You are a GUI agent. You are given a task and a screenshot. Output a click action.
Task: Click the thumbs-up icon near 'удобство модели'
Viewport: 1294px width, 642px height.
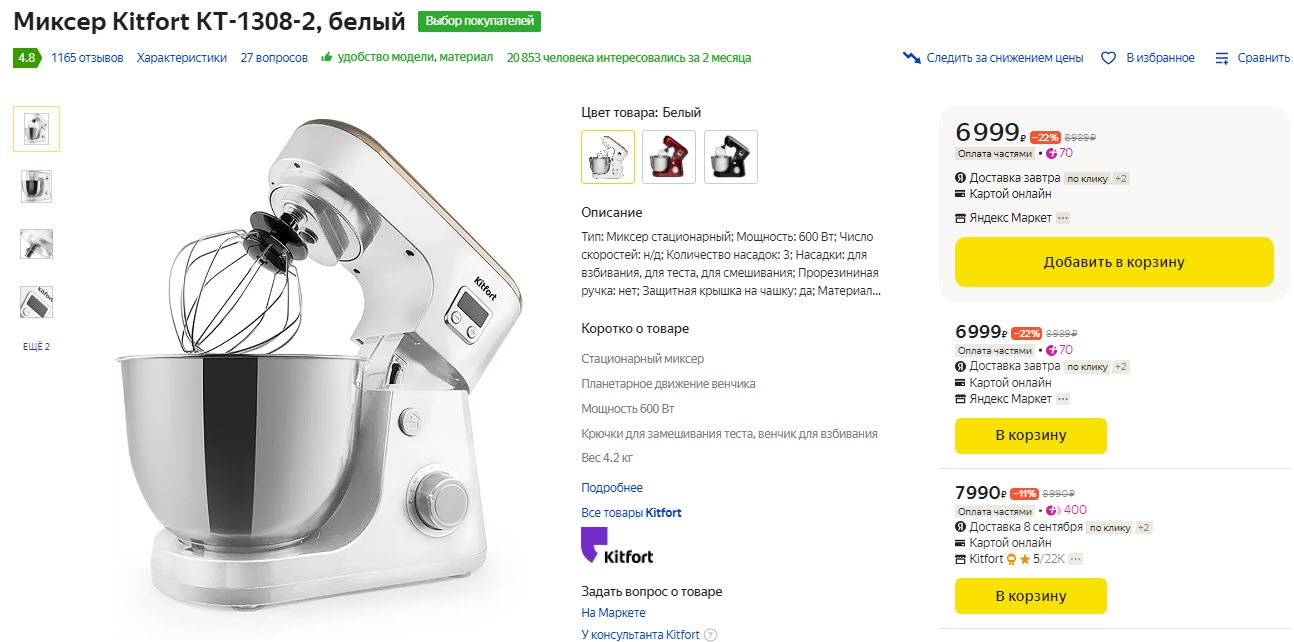pyautogui.click(x=327, y=57)
